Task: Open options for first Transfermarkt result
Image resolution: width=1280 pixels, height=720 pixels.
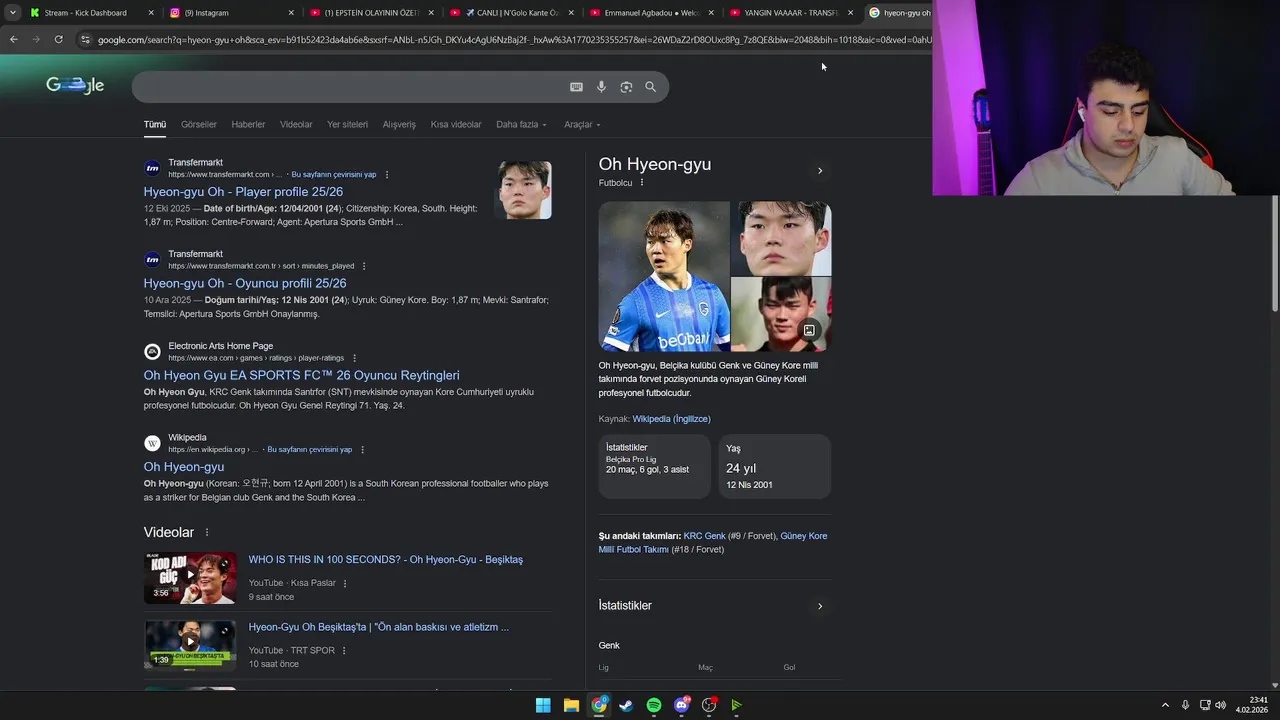Action: [x=387, y=175]
